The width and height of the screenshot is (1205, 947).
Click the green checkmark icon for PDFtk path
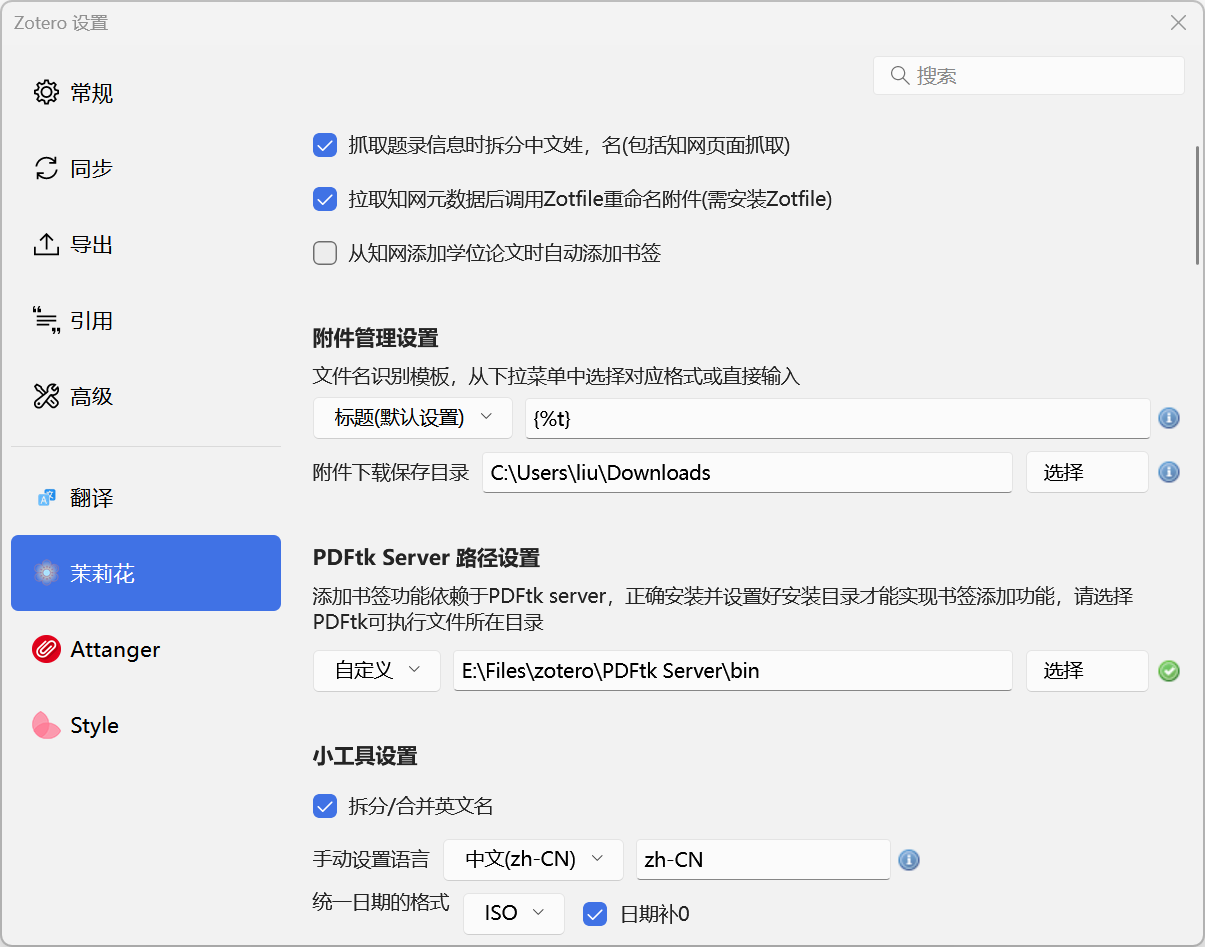tap(1168, 671)
